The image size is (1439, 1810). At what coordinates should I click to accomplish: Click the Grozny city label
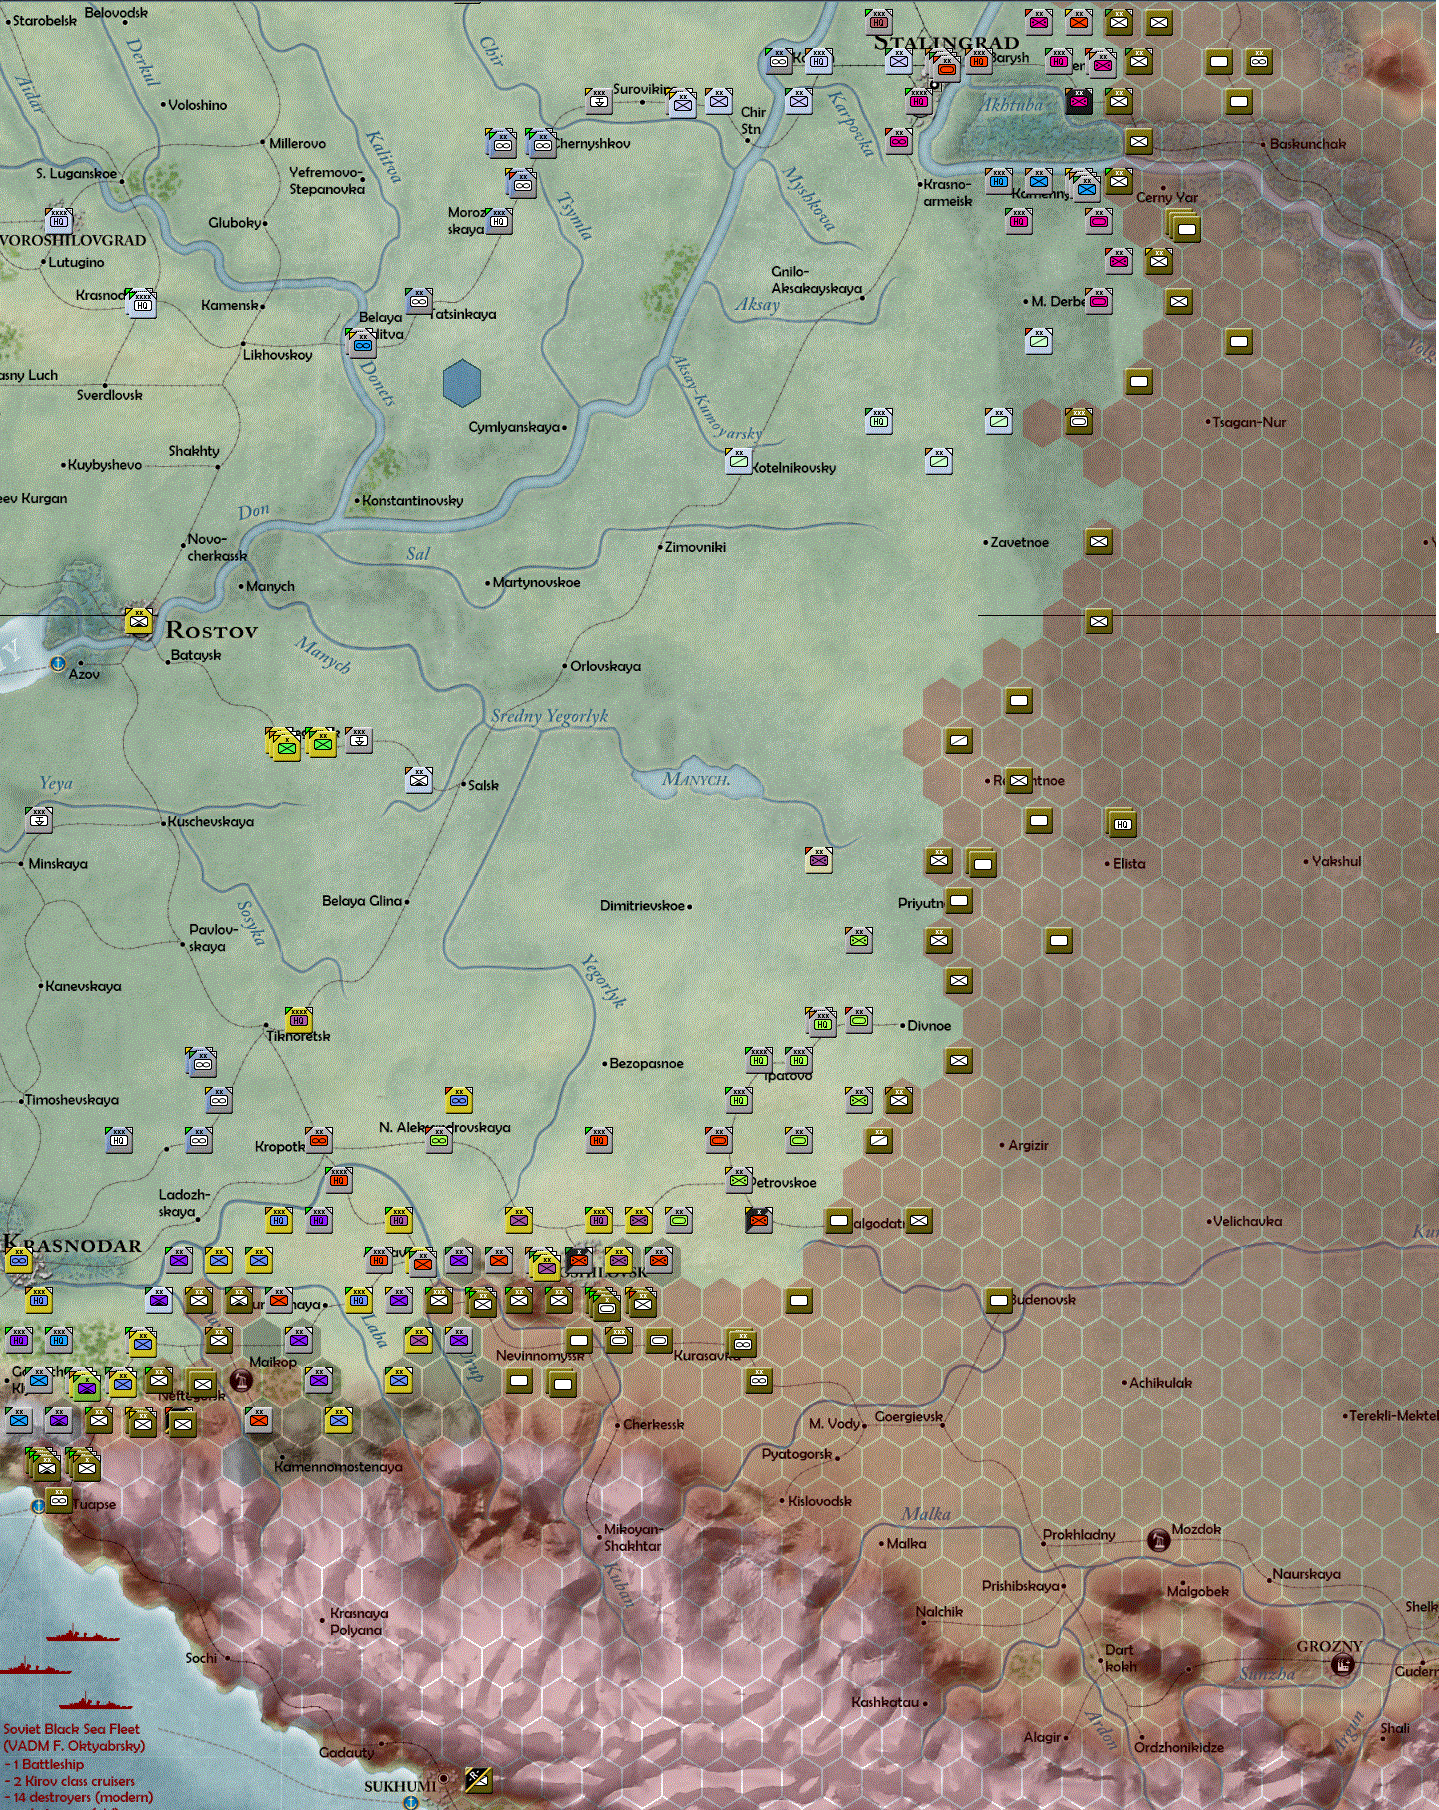click(1330, 1646)
